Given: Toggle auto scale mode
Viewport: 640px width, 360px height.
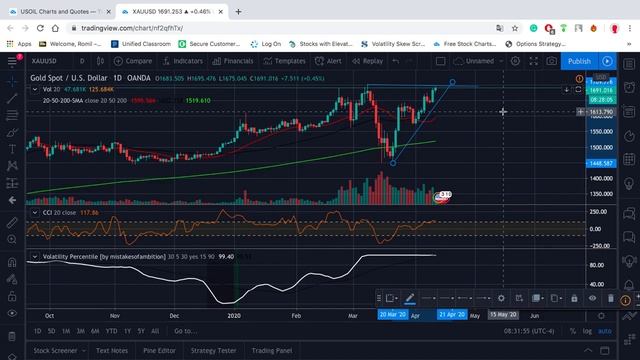Looking at the screenshot, I should [604, 331].
